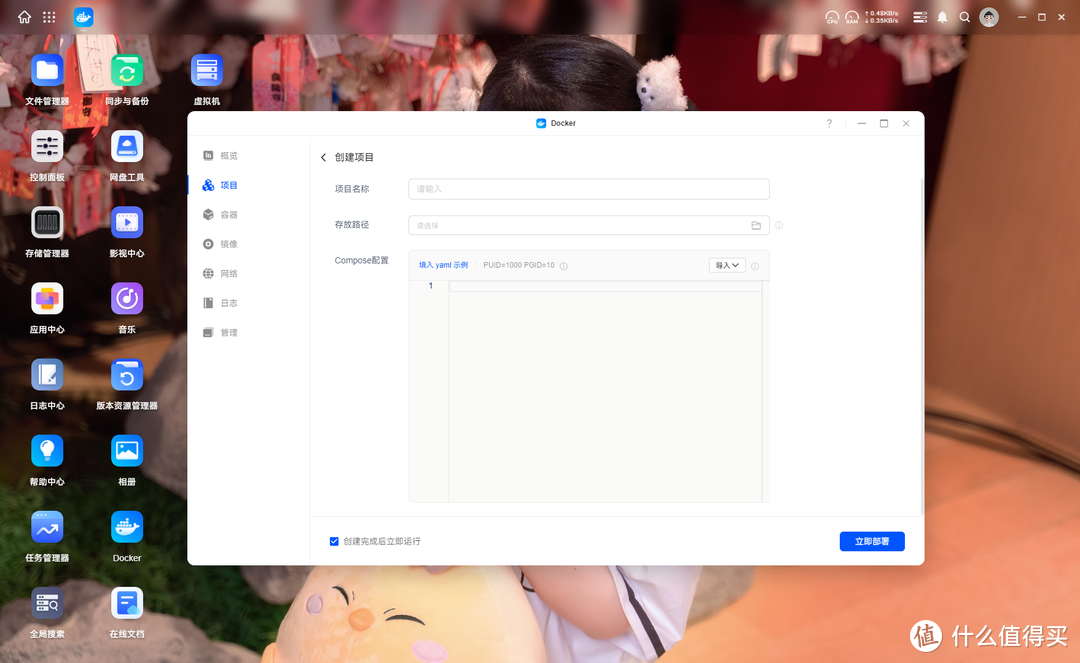This screenshot has width=1080, height=663.
Task: Click the 立即部署 button
Action: coord(872,541)
